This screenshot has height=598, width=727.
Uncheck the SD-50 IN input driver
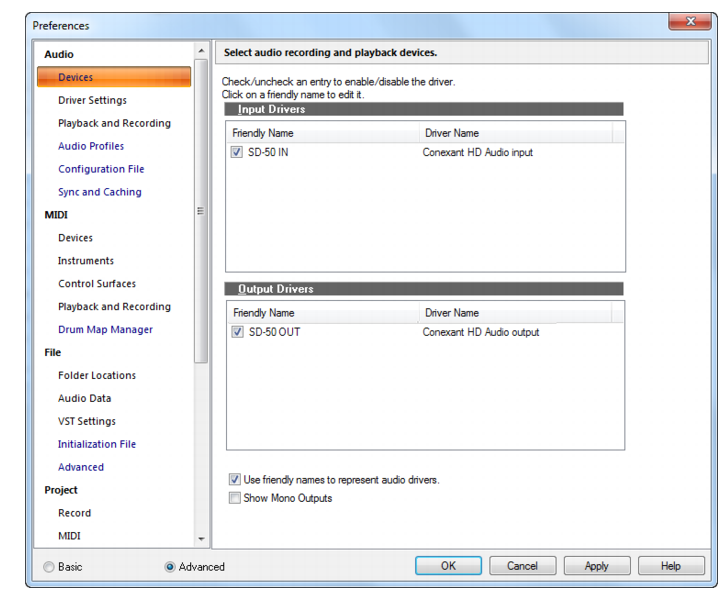[236, 152]
